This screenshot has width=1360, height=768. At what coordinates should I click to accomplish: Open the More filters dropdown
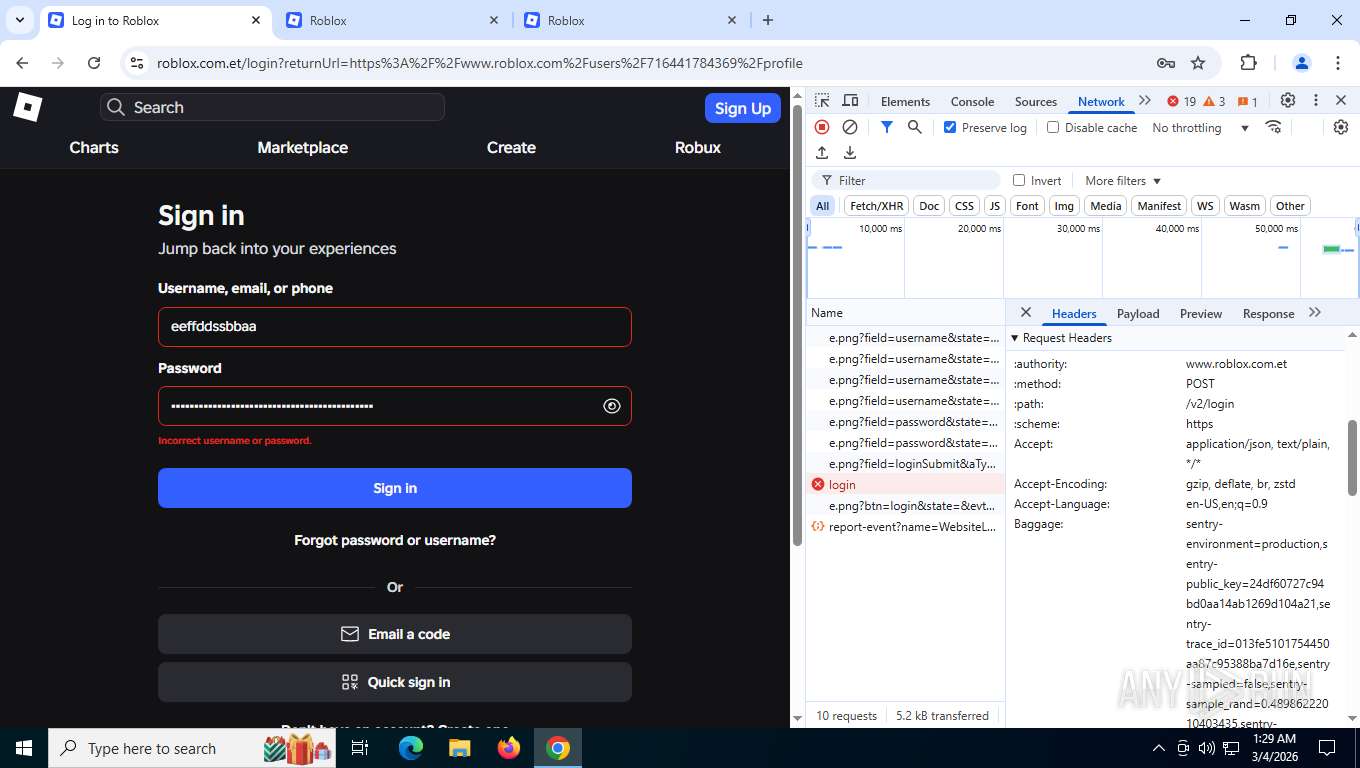pyautogui.click(x=1122, y=180)
